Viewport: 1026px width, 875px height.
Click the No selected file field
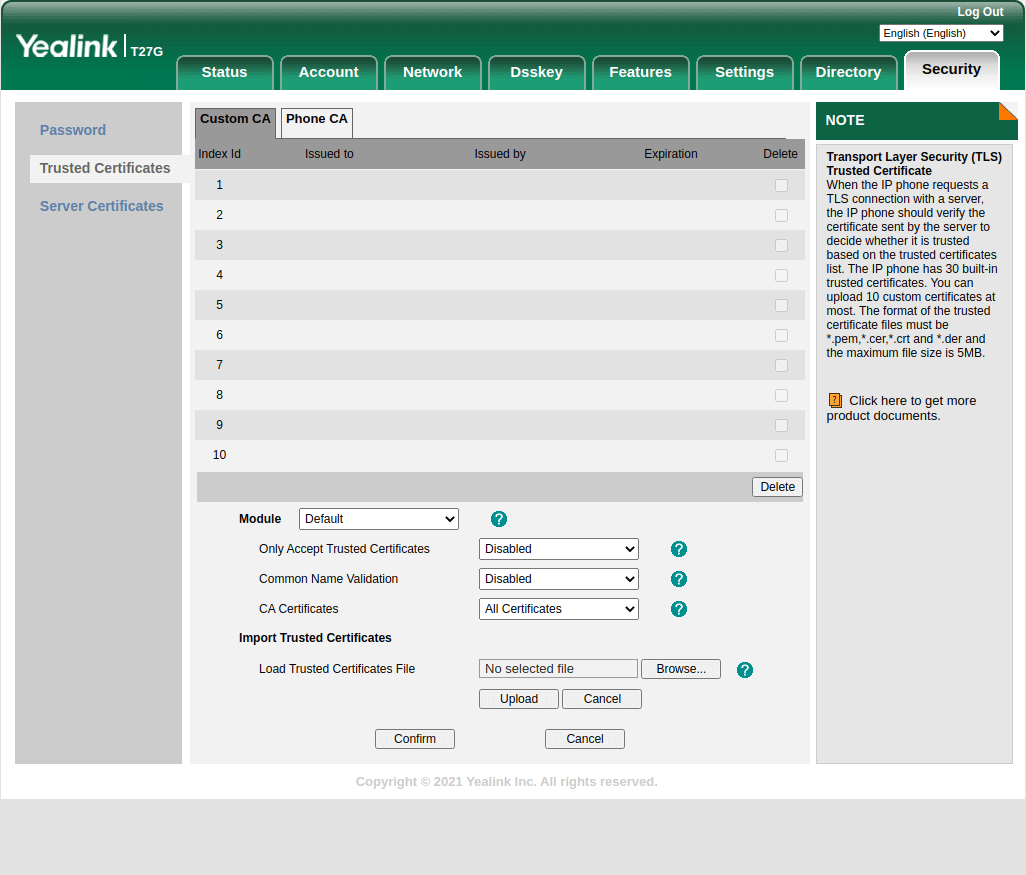pyautogui.click(x=558, y=669)
